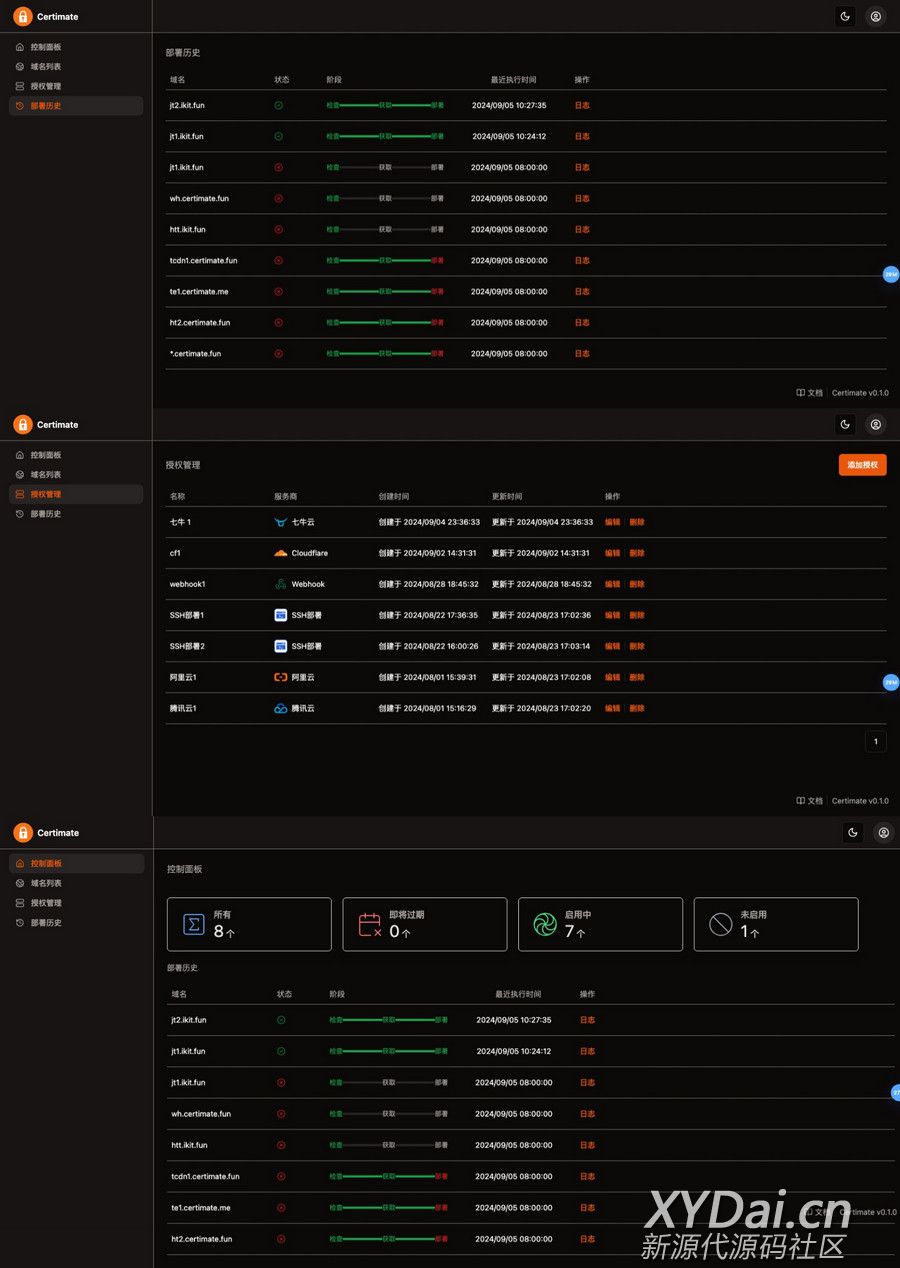Screen dimensions: 900x1268
Task: Open the user avatar menu on the 控制面板 screen
Action: pyautogui.click(x=884, y=832)
